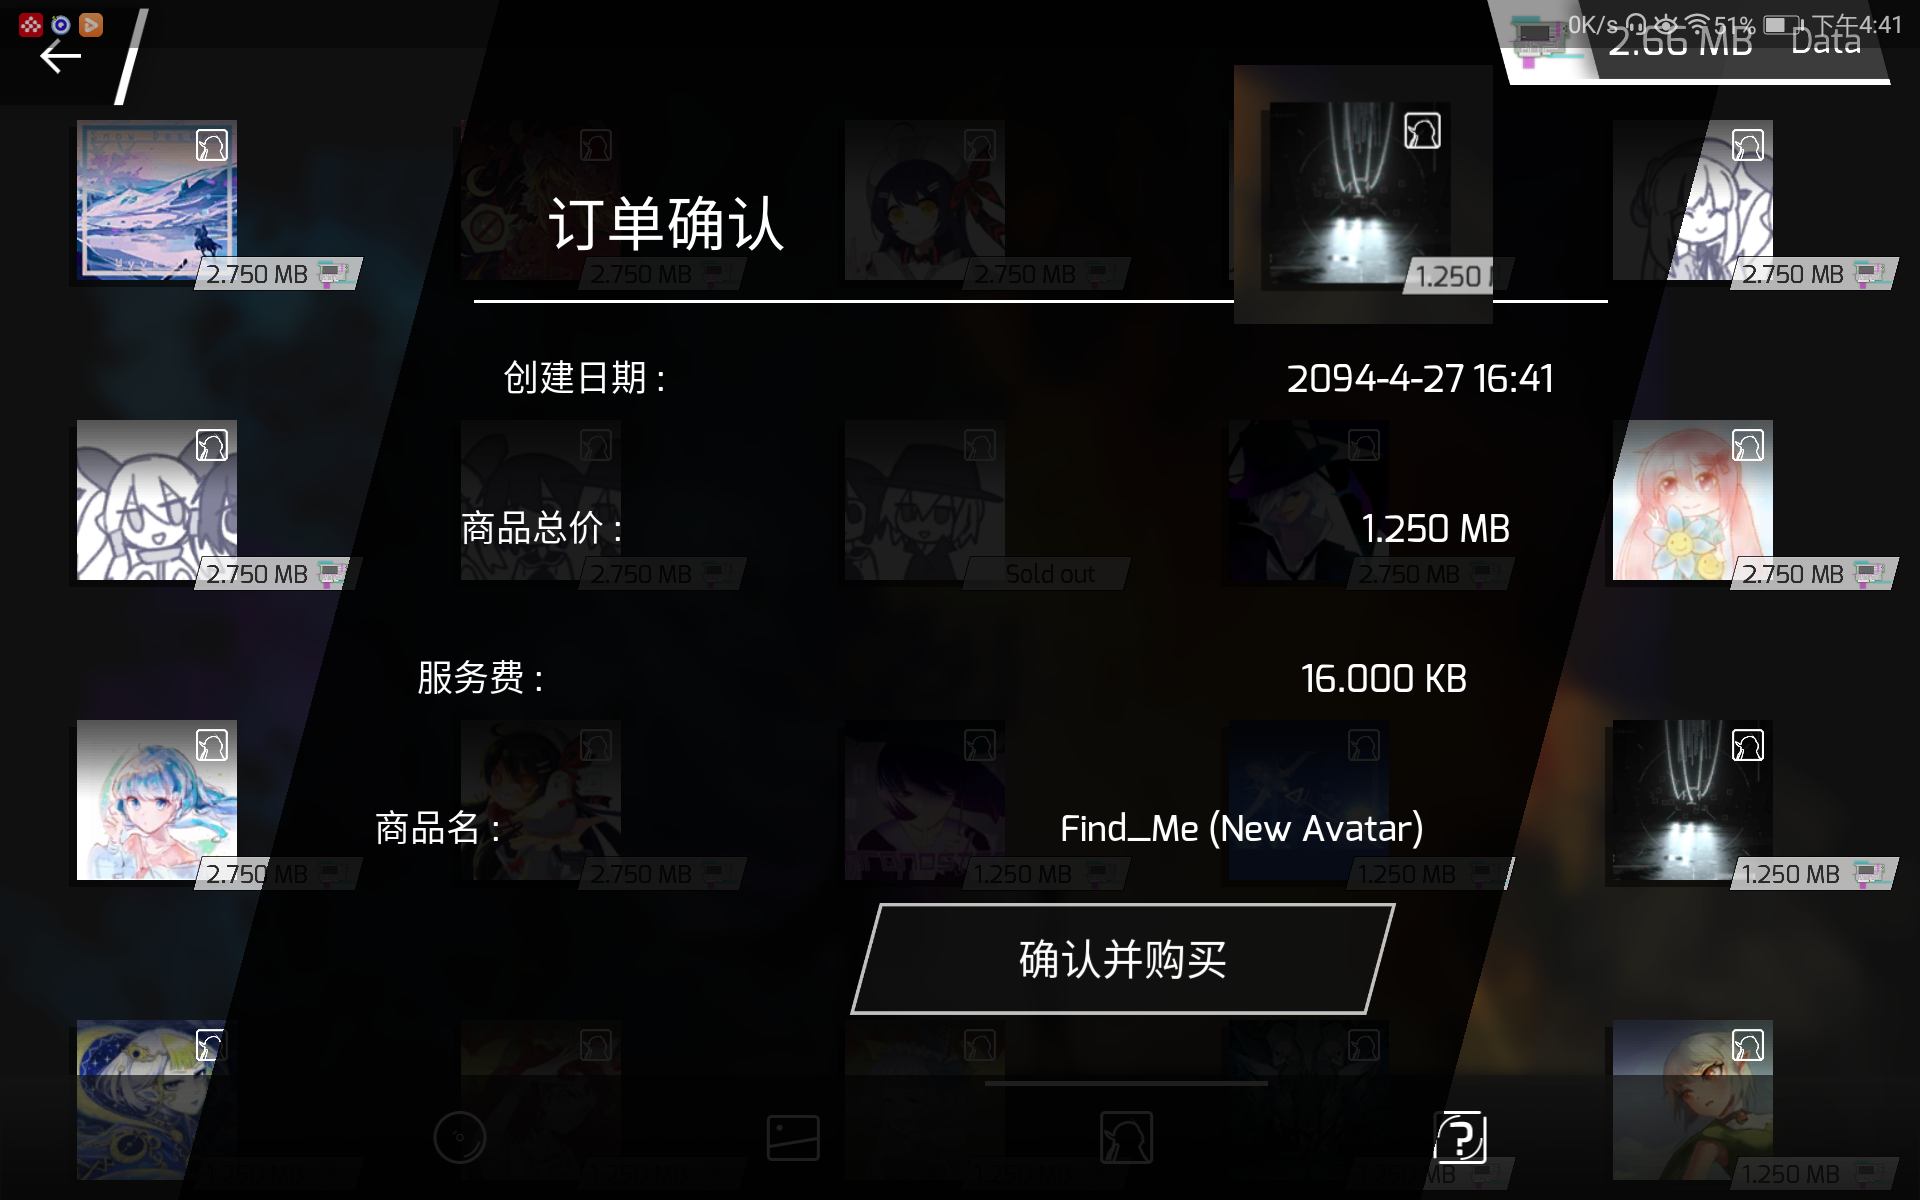Screen dimensions: 1920x1200
Task: Select the profile/avatar icon bottom center
Action: coord(1127,1136)
